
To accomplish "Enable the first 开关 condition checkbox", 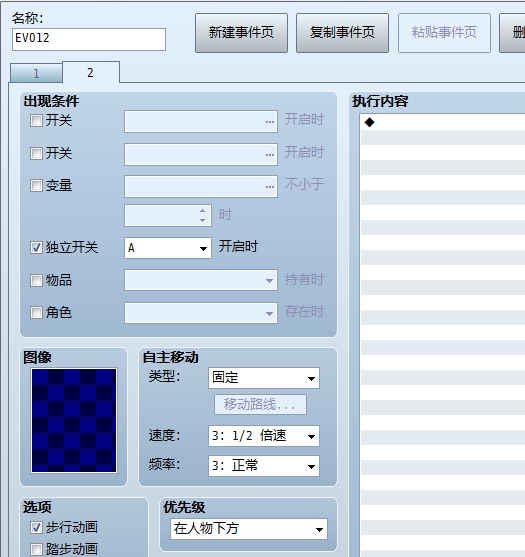I will pyautogui.click(x=36, y=120).
